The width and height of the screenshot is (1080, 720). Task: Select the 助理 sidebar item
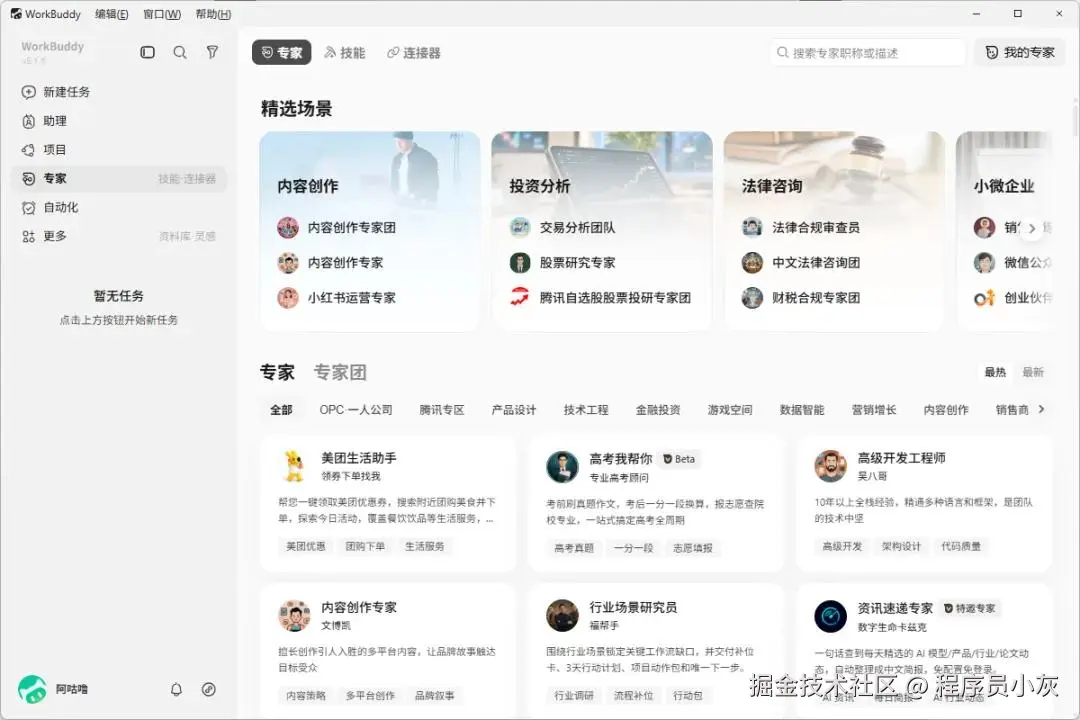pyautogui.click(x=118, y=121)
